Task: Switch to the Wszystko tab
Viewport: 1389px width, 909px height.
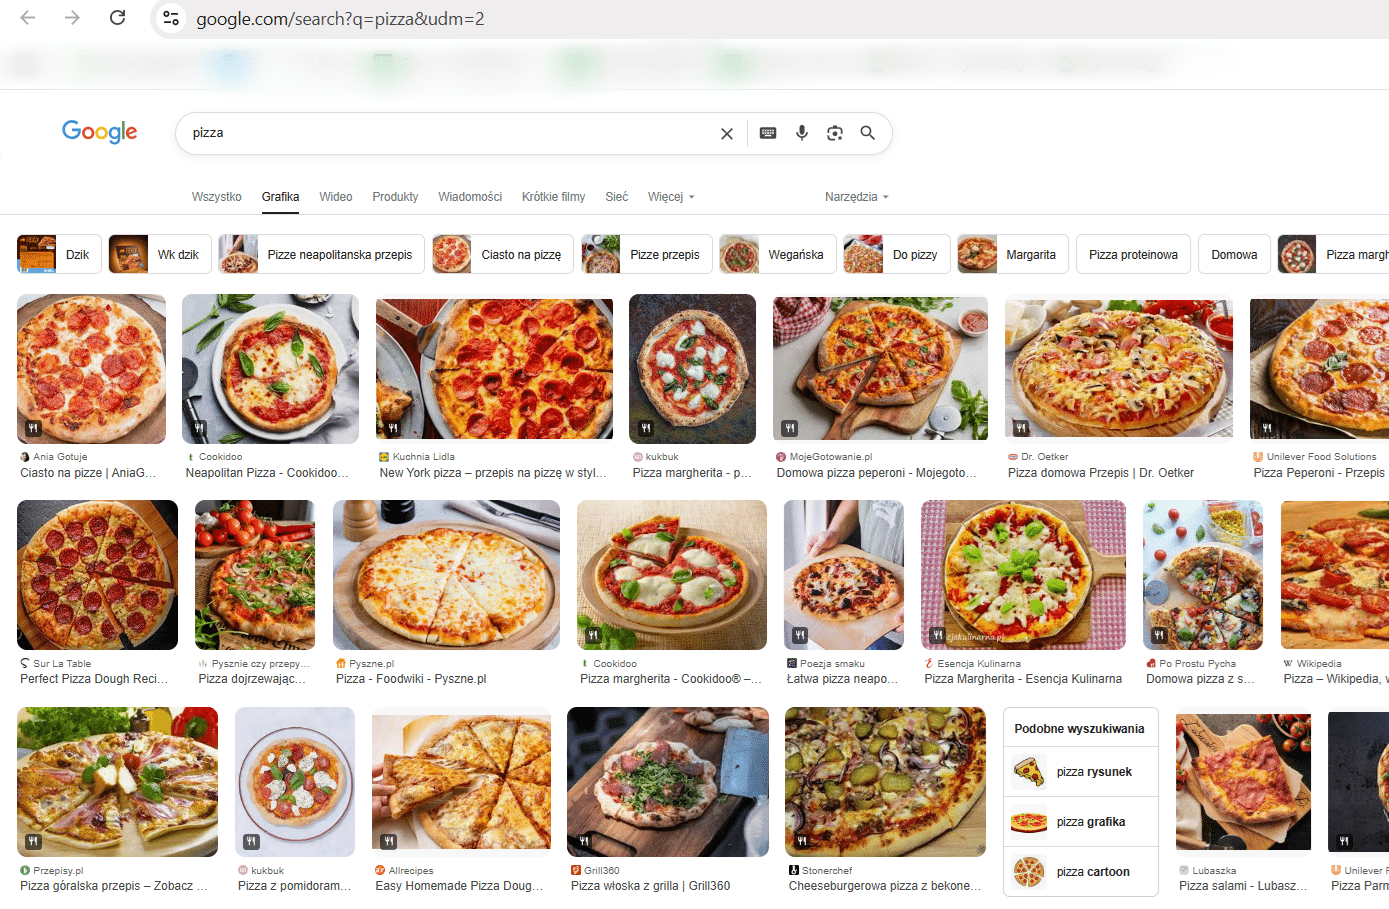Action: click(216, 197)
